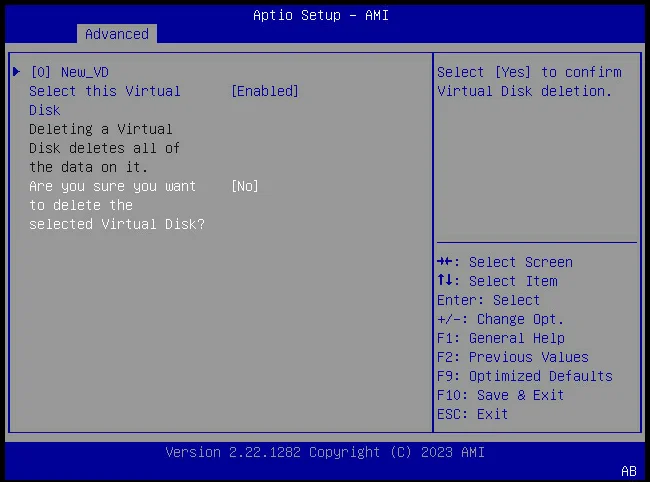Image resolution: width=650 pixels, height=482 pixels.
Task: Click the Version 2.22.1282 copyright footer
Action: pyautogui.click(x=325, y=452)
